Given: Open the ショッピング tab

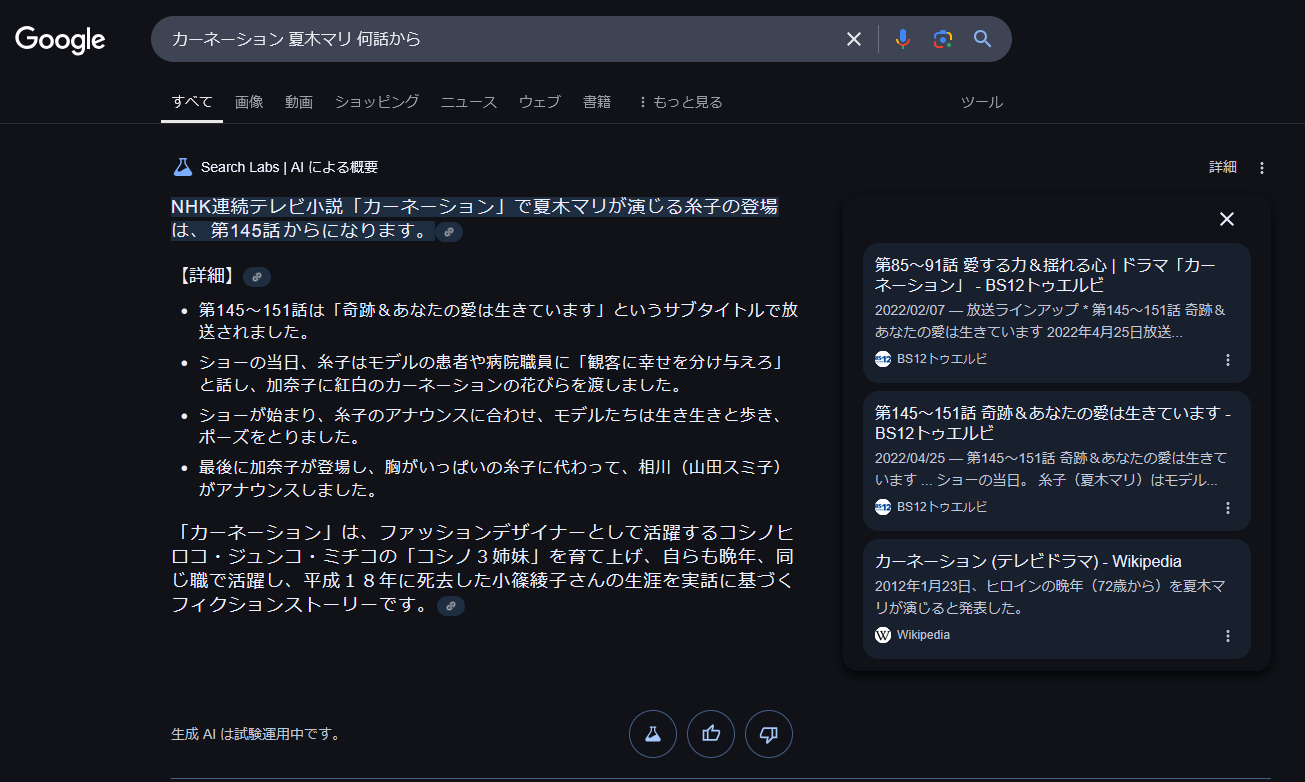Looking at the screenshot, I should [x=377, y=102].
